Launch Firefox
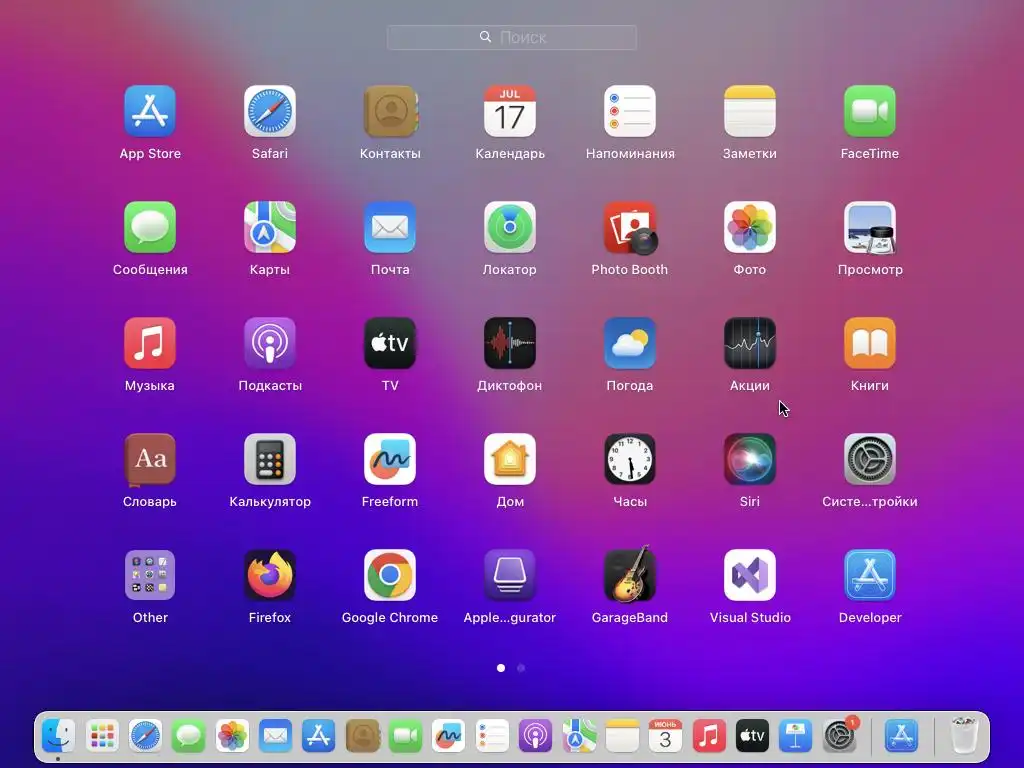 point(270,575)
